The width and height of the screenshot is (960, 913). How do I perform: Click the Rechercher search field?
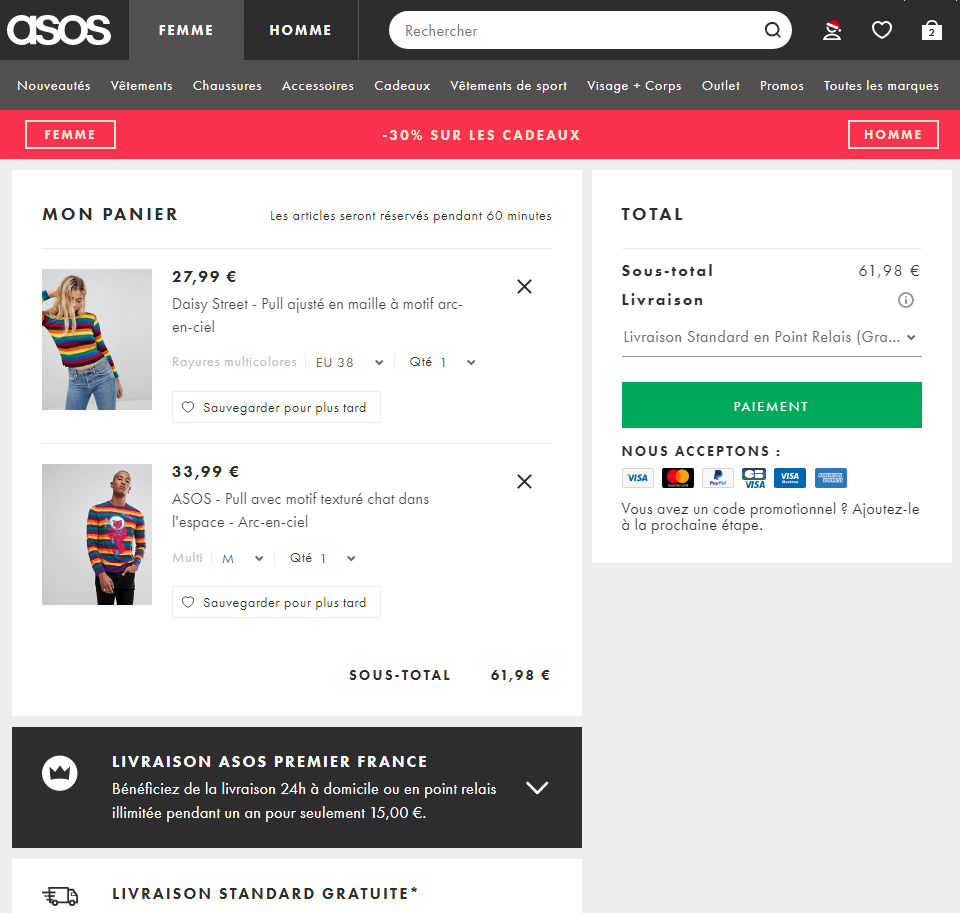pyautogui.click(x=575, y=31)
